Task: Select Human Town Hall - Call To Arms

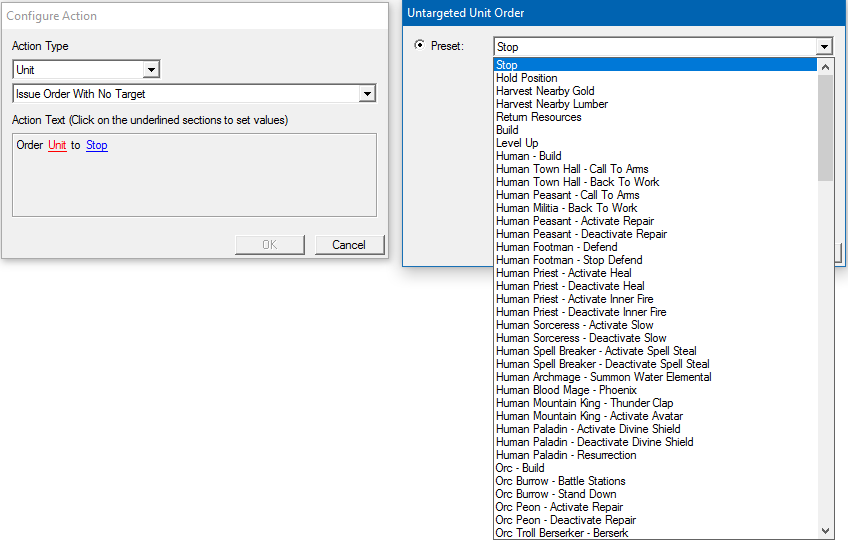Action: point(655,169)
